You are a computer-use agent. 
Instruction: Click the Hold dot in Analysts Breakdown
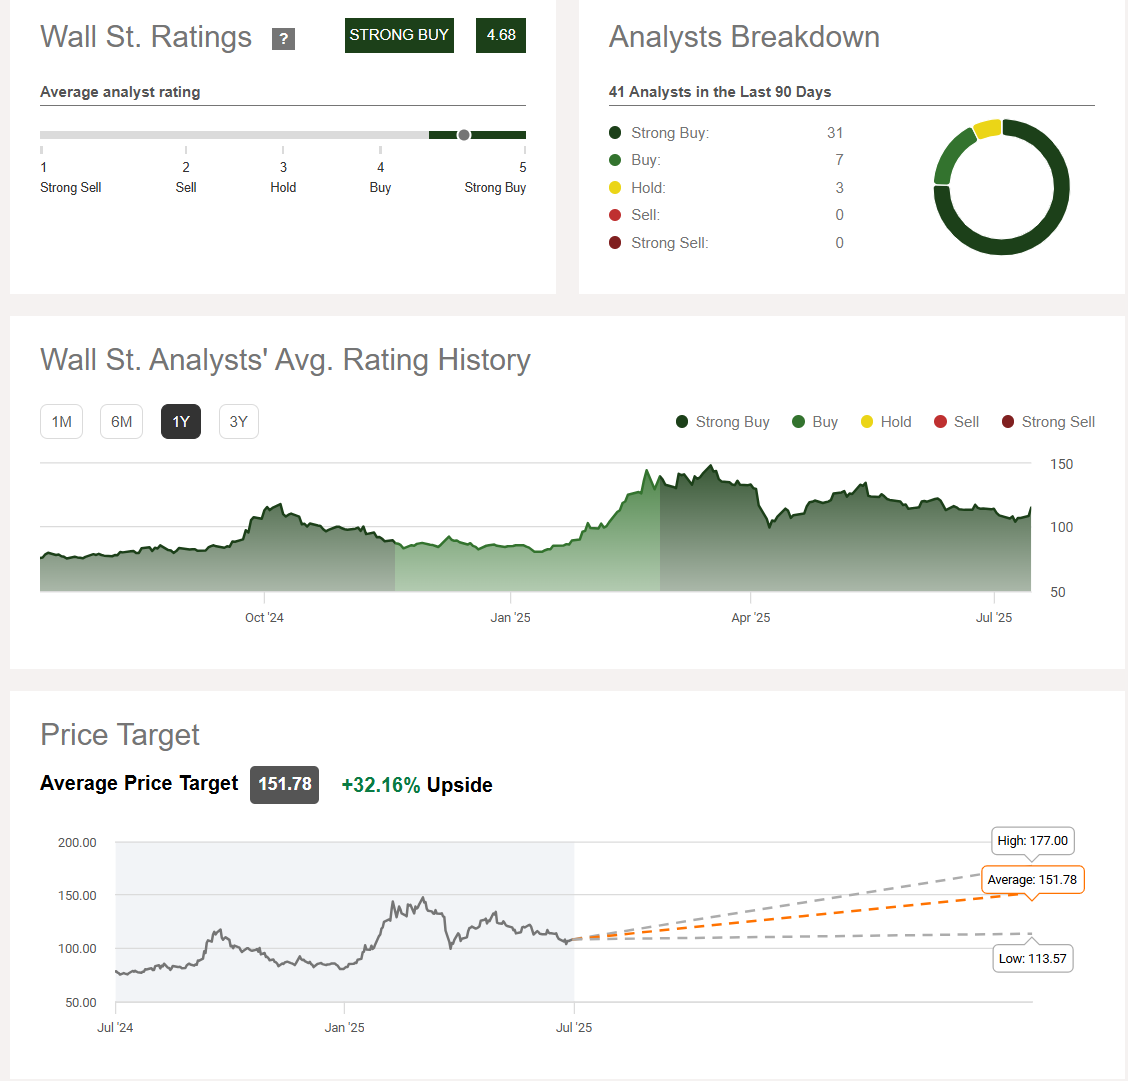[x=615, y=188]
